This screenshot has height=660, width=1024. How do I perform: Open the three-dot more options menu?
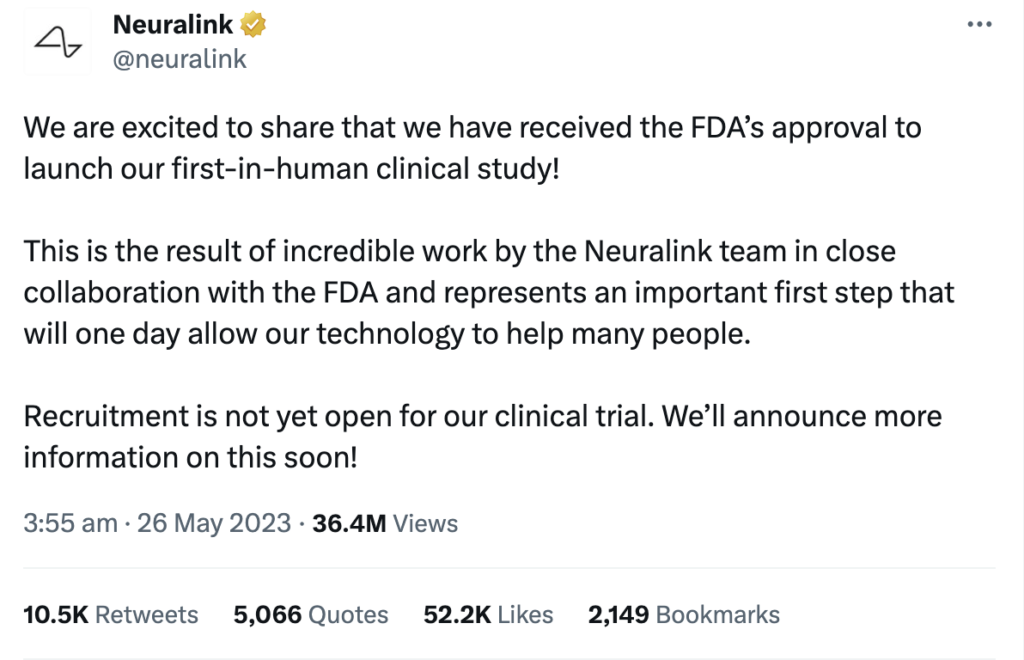pyautogui.click(x=980, y=25)
